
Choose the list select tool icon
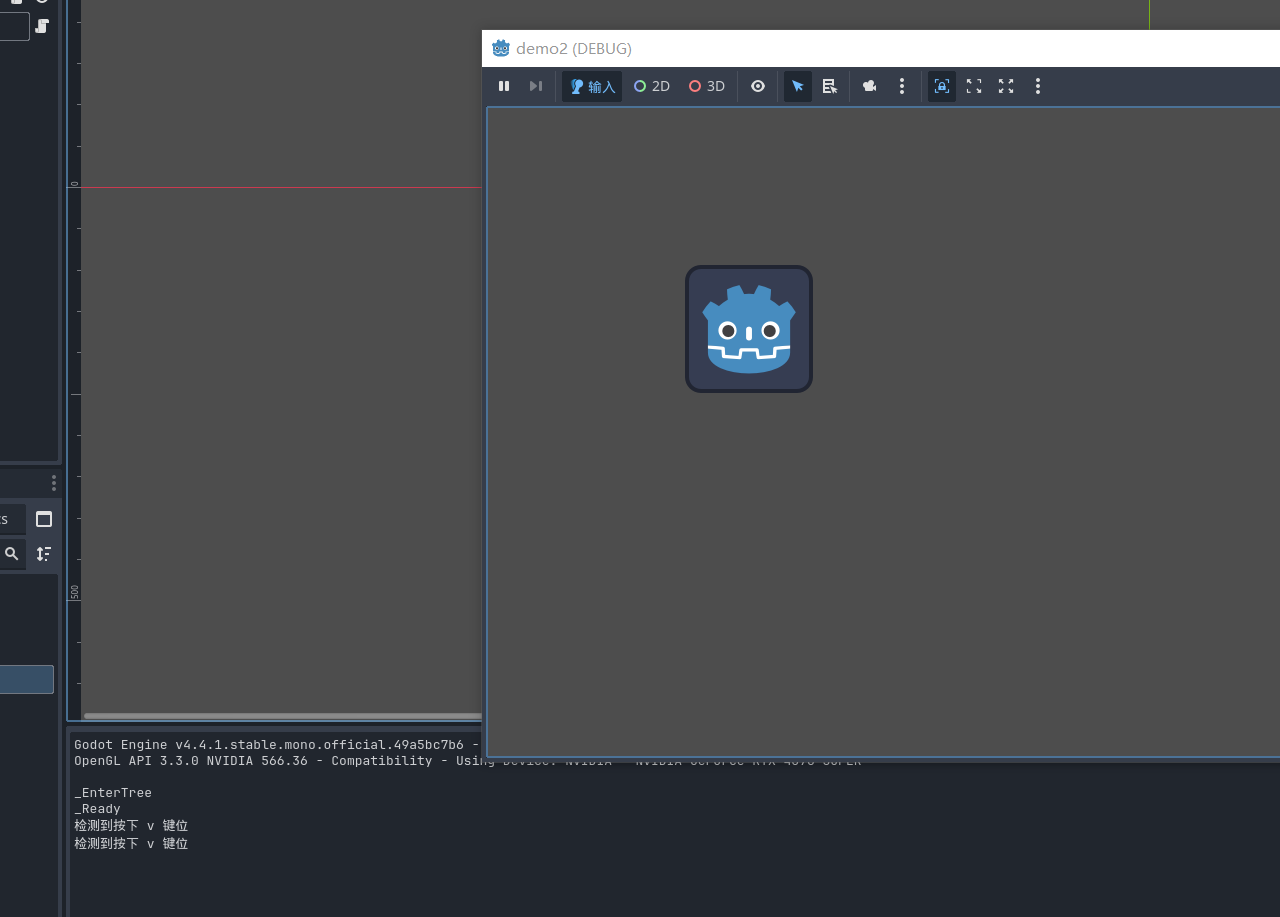click(x=830, y=86)
